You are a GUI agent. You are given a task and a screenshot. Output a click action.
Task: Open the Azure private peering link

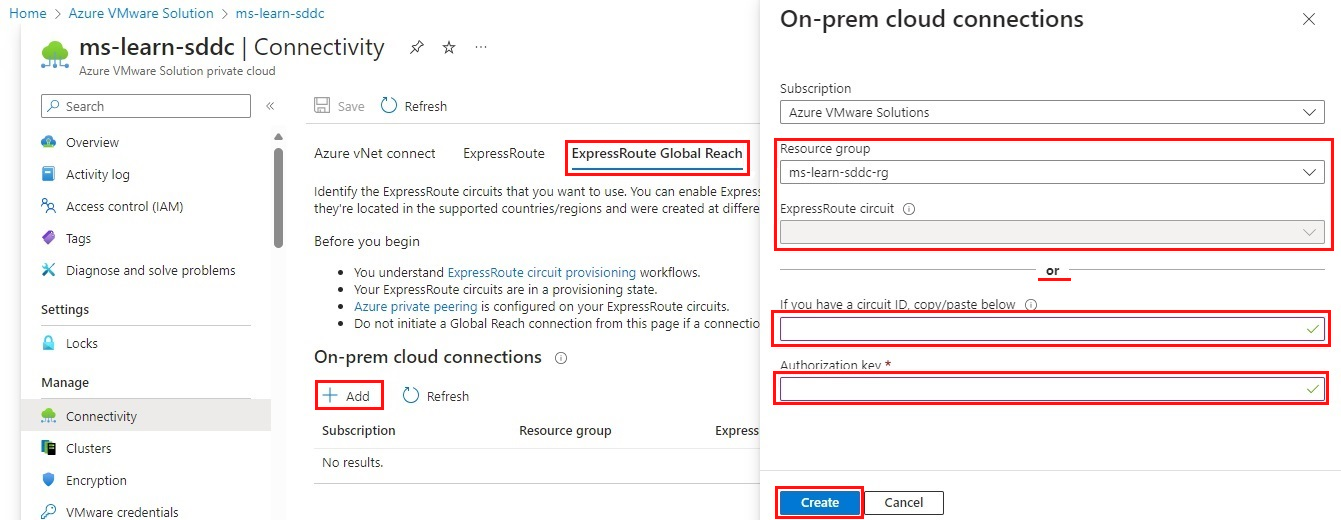click(416, 306)
